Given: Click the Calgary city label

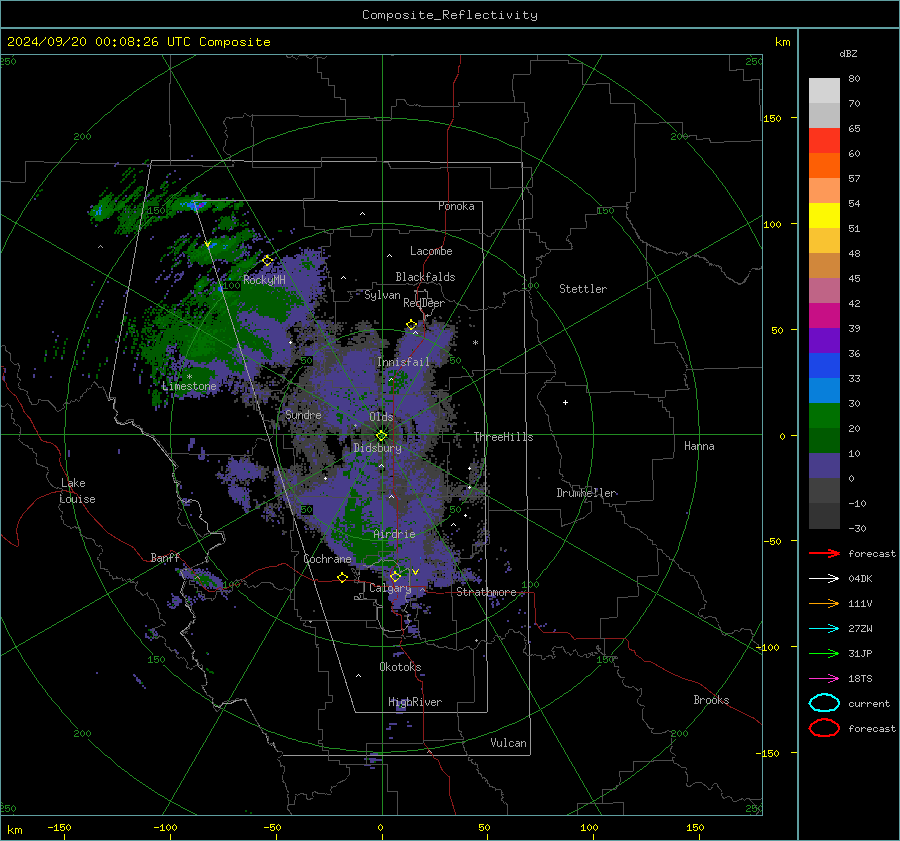Looking at the screenshot, I should click(390, 588).
